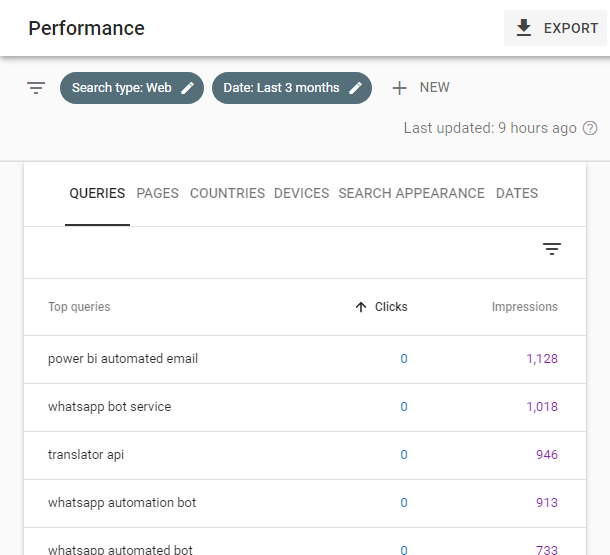This screenshot has height=555, width=610.
Task: Edit the Search type: Web chip
Action: coord(132,88)
